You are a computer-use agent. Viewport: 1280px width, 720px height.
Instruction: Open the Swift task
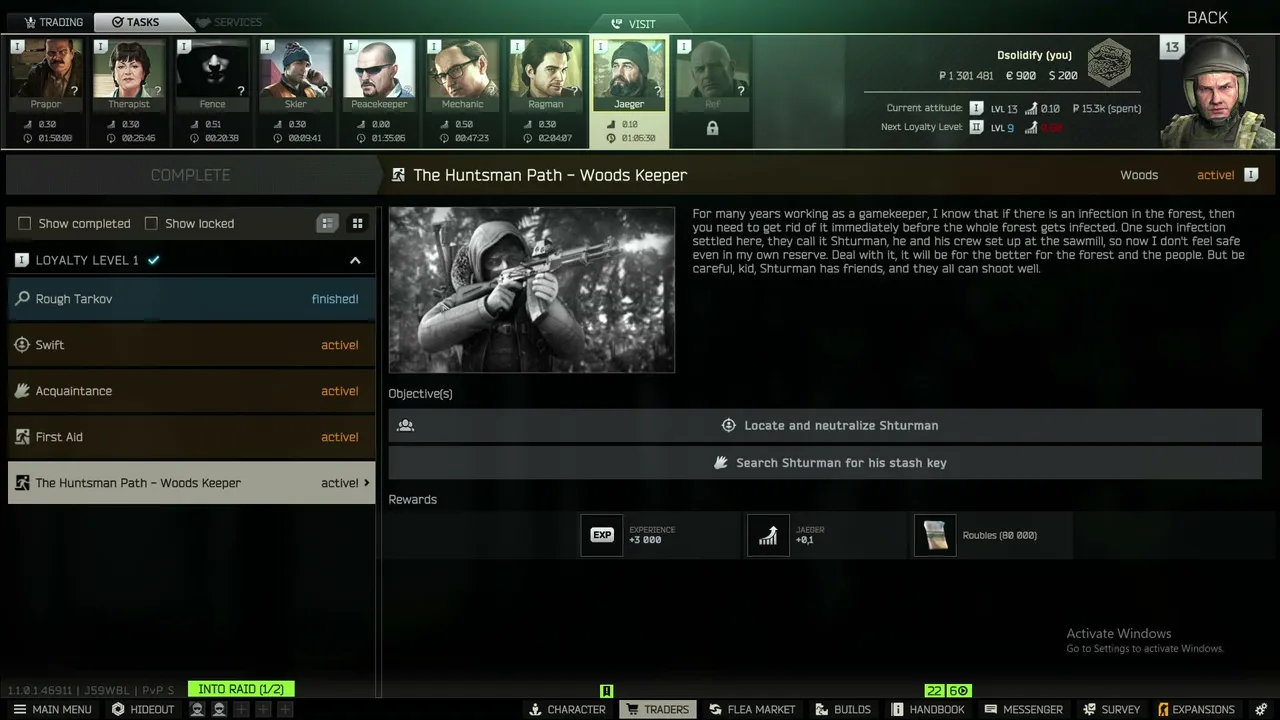pos(191,345)
